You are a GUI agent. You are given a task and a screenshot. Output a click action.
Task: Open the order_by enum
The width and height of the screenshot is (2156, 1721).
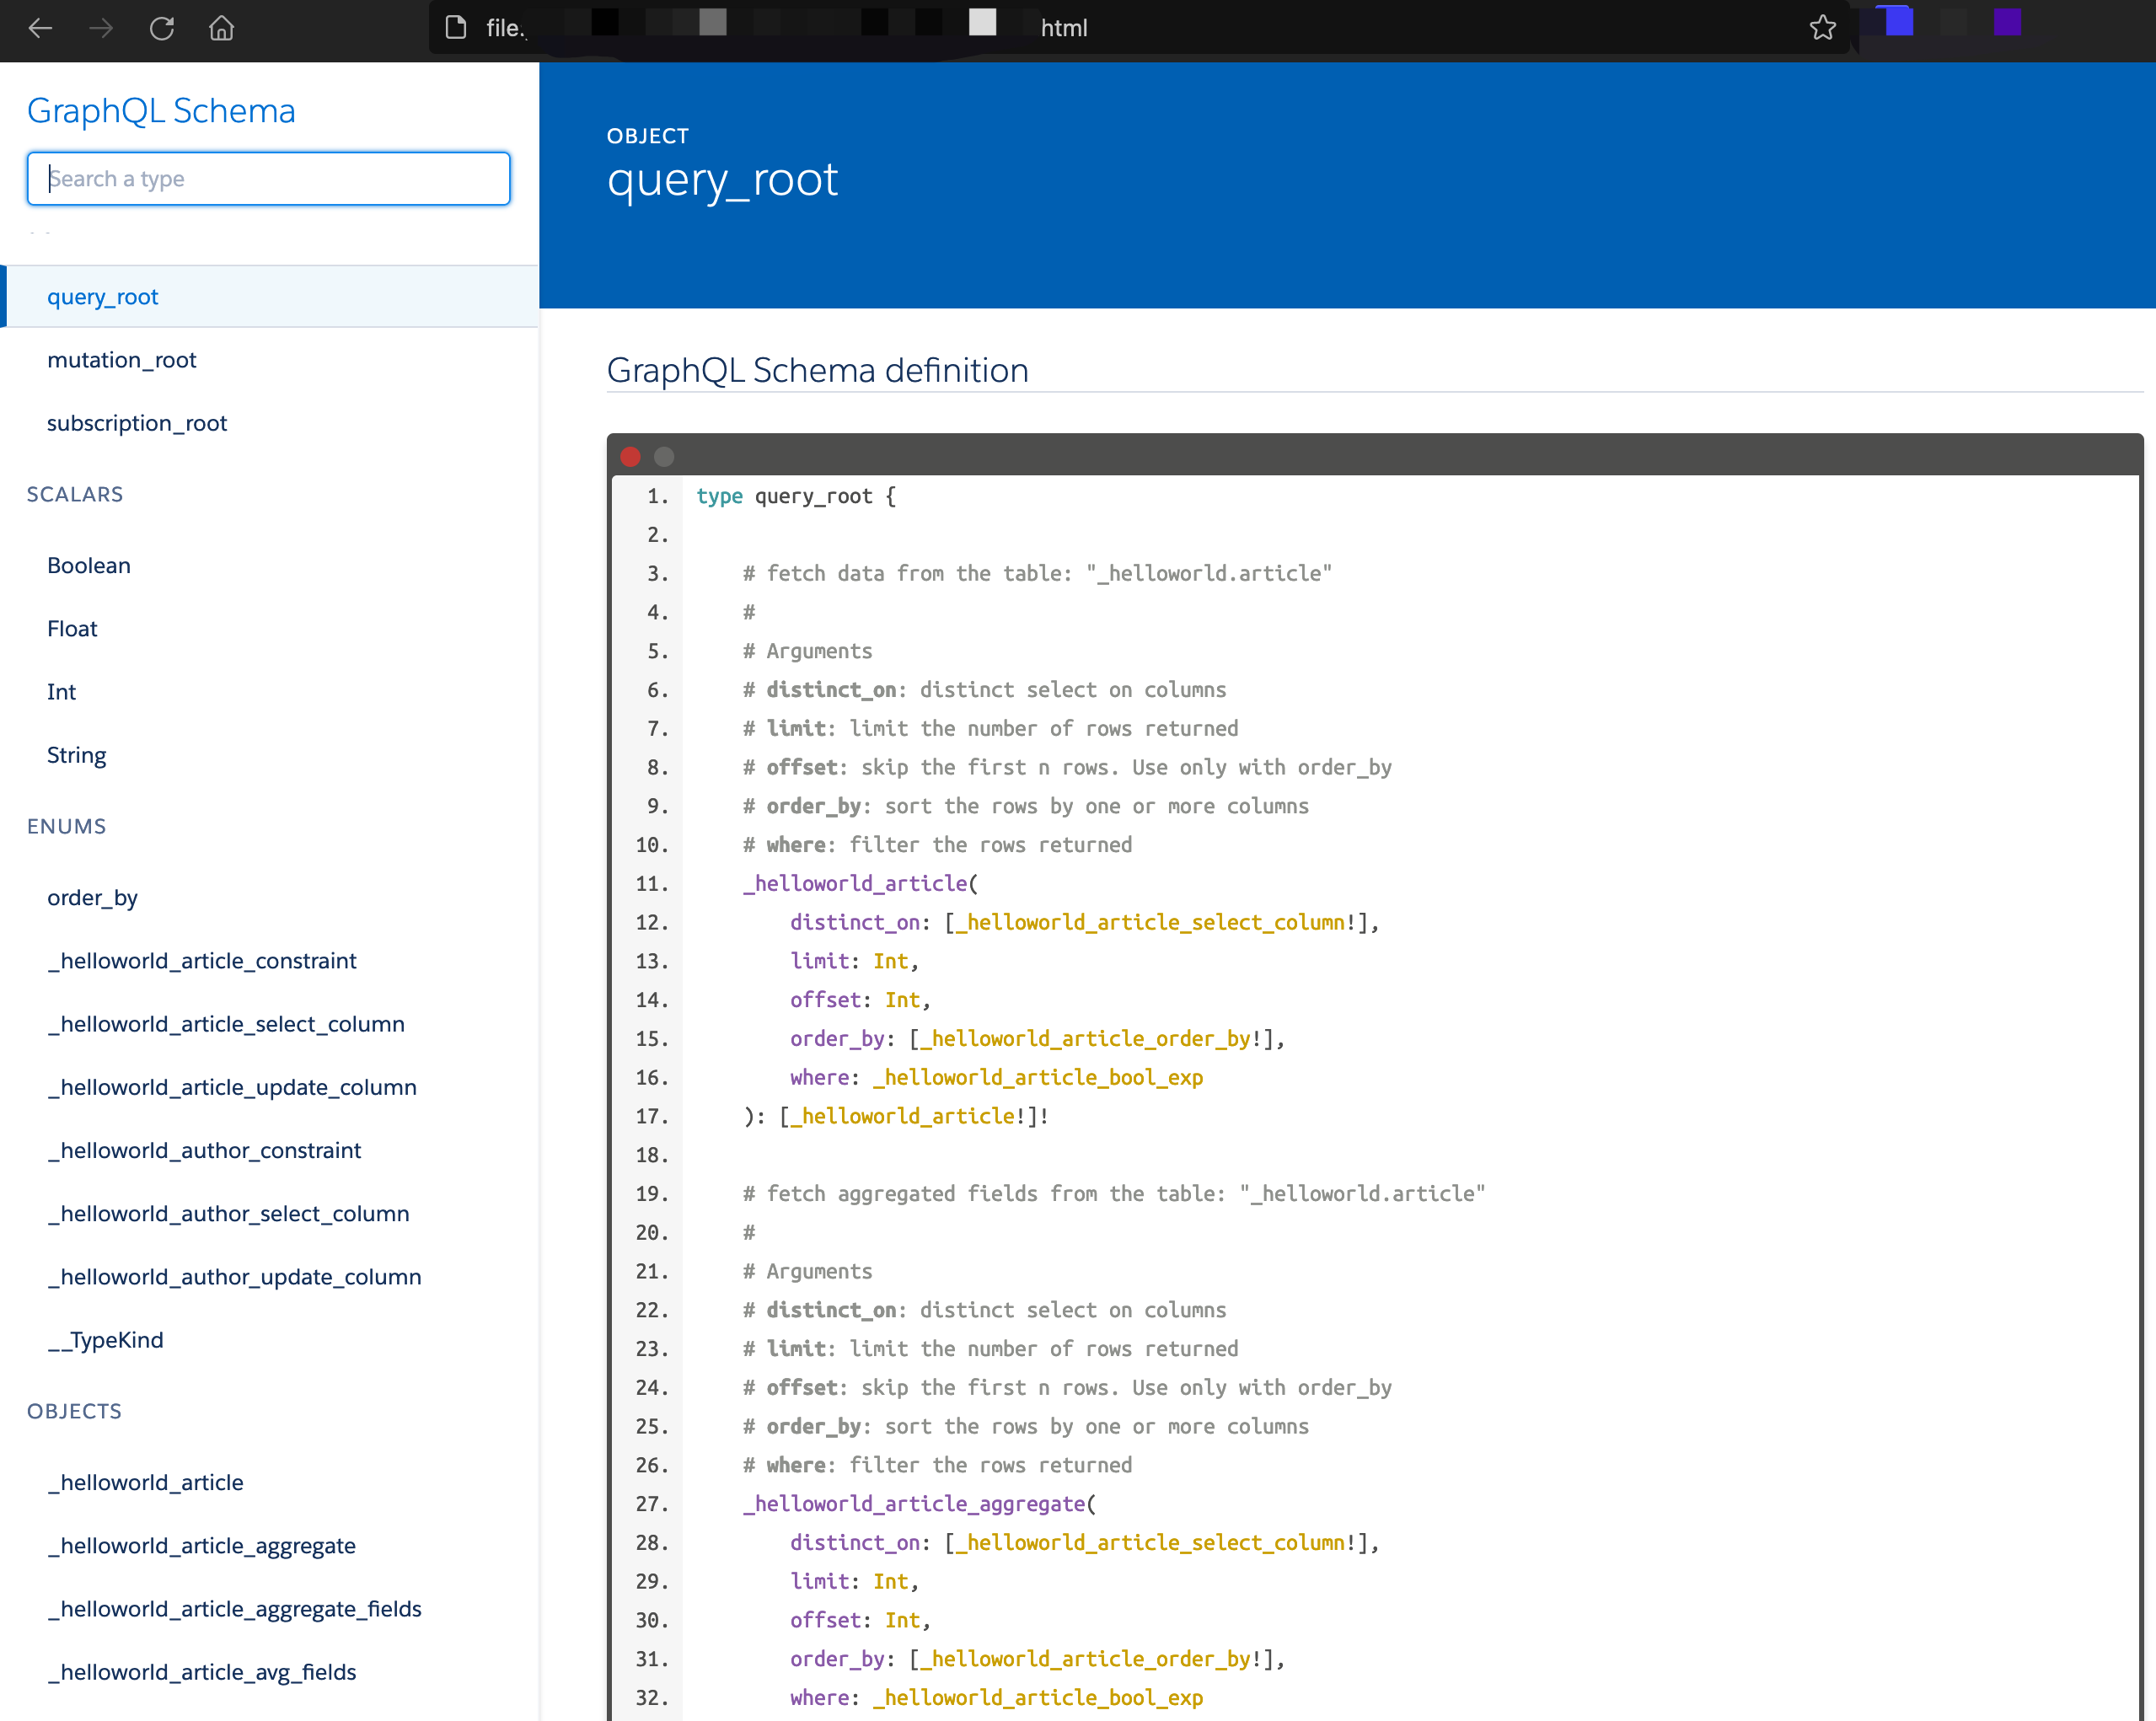click(92, 898)
